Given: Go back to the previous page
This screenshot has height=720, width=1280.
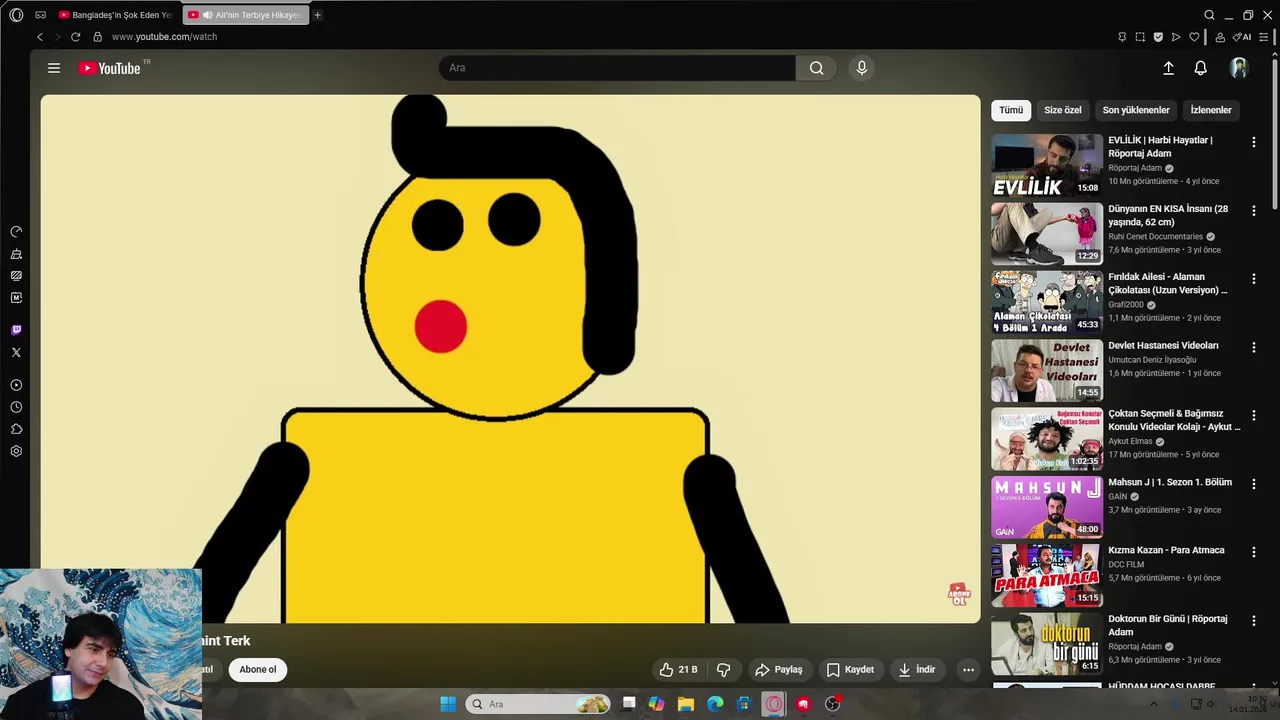Looking at the screenshot, I should pos(40,37).
